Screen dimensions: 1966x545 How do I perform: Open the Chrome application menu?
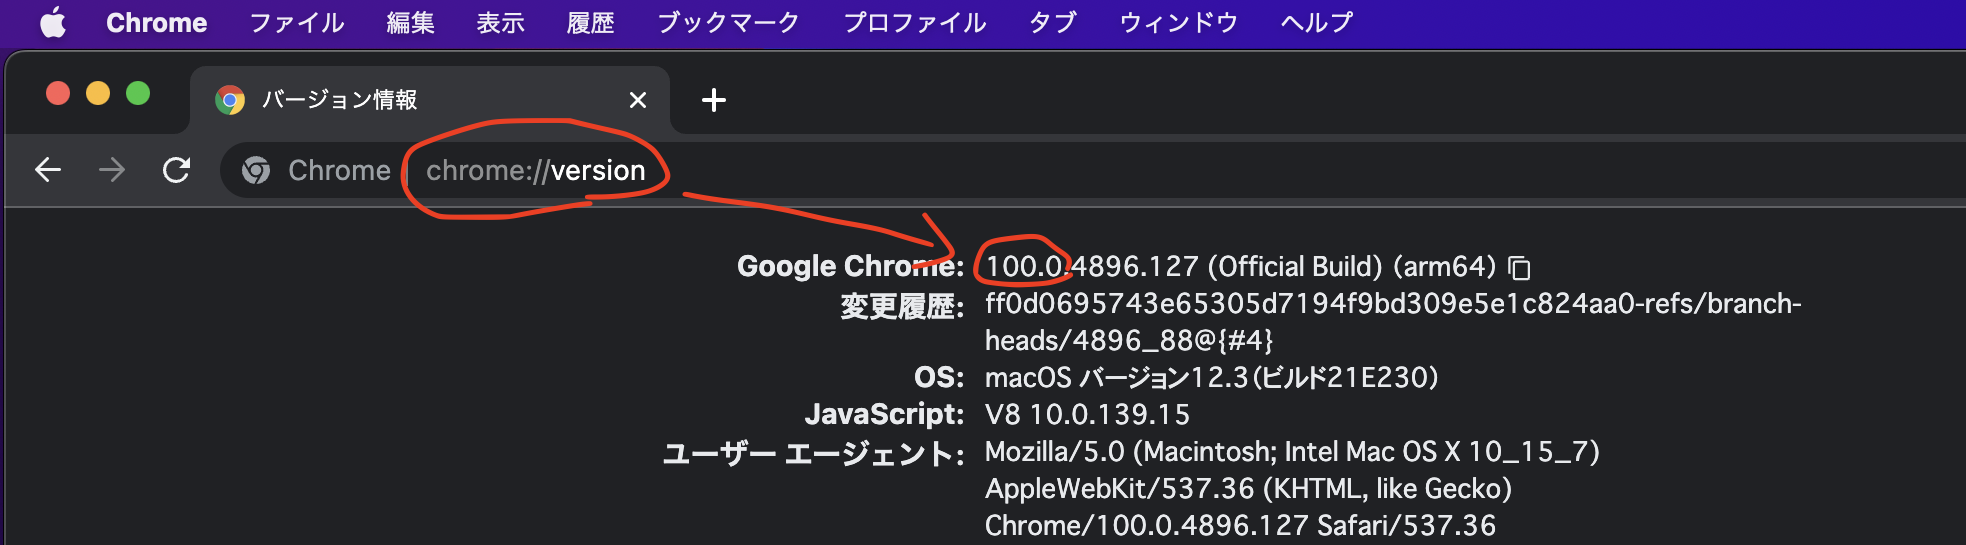[157, 23]
